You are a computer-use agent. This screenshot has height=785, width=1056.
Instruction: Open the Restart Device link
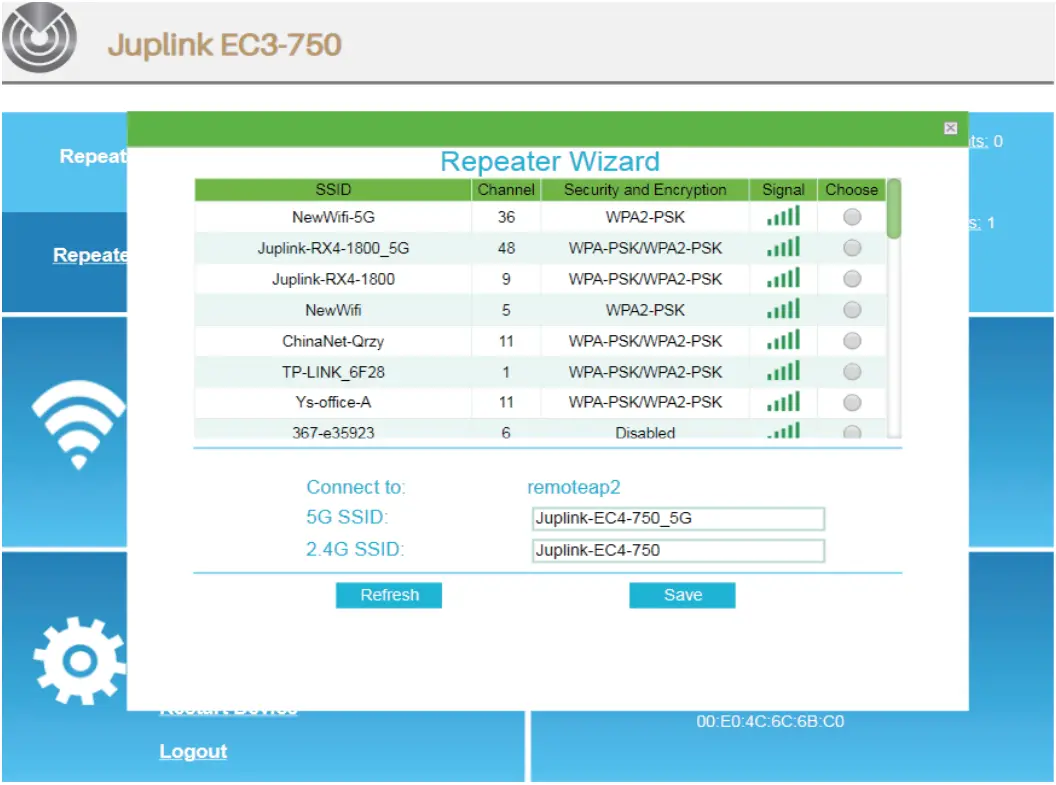click(228, 707)
